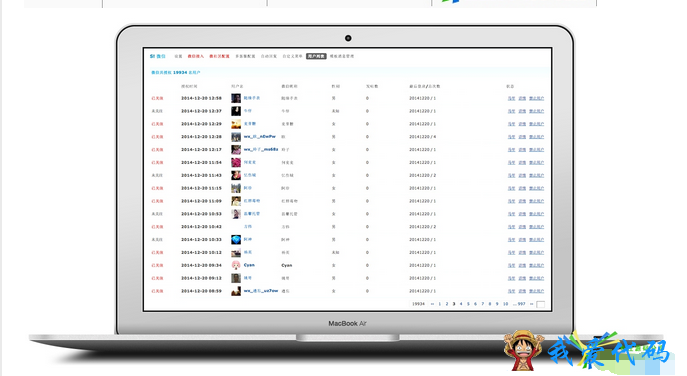The height and width of the screenshot is (376, 687).
Task: Open avatar of user in 12:58 row
Action: point(236,98)
